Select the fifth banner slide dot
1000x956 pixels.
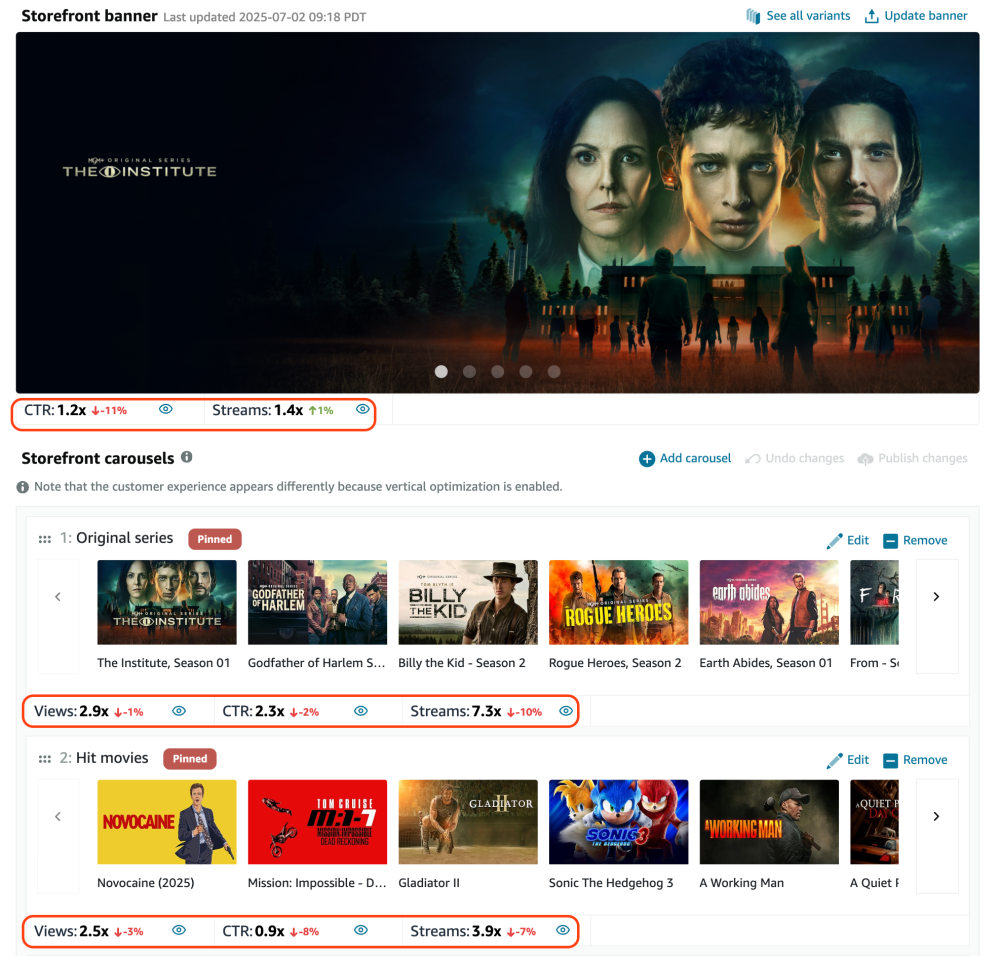554,371
